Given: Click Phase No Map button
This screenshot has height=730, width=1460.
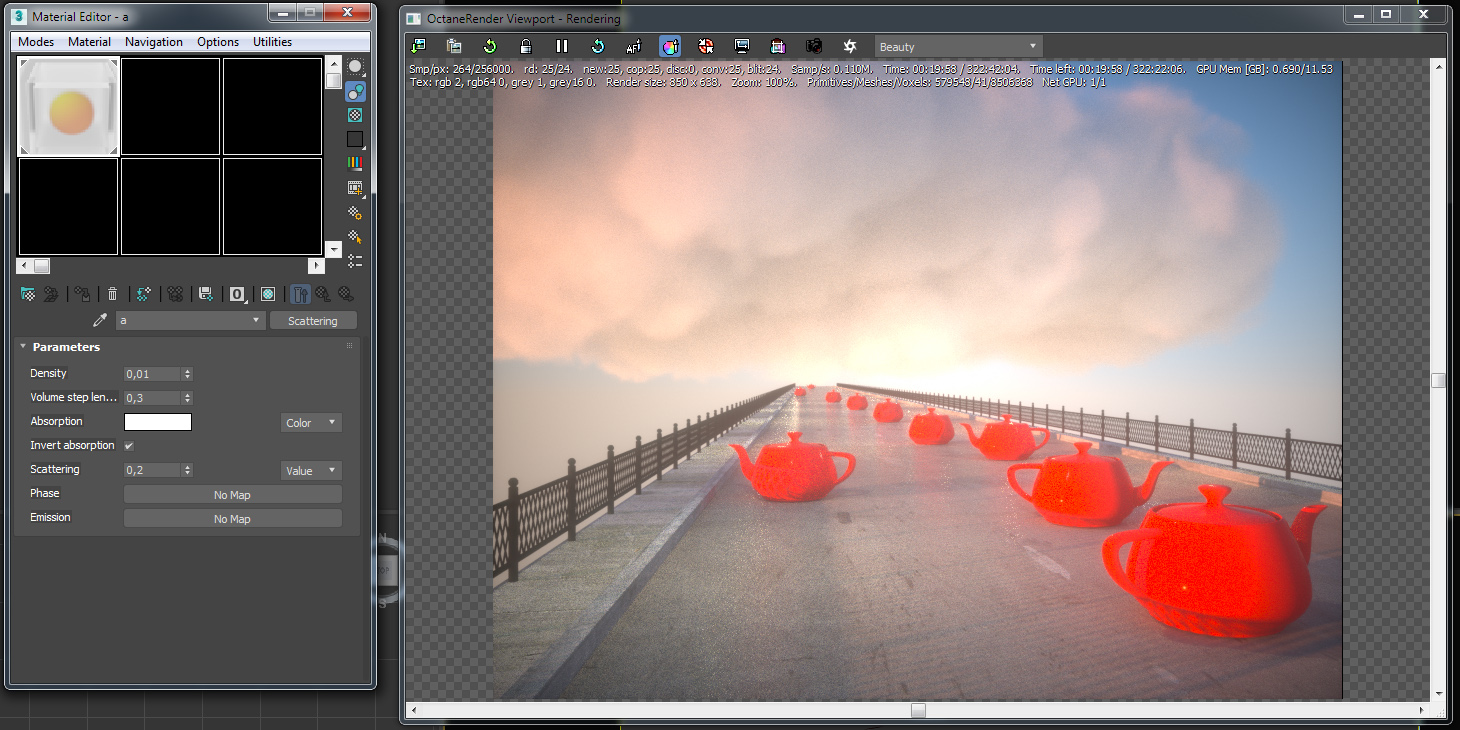Looking at the screenshot, I should (233, 495).
